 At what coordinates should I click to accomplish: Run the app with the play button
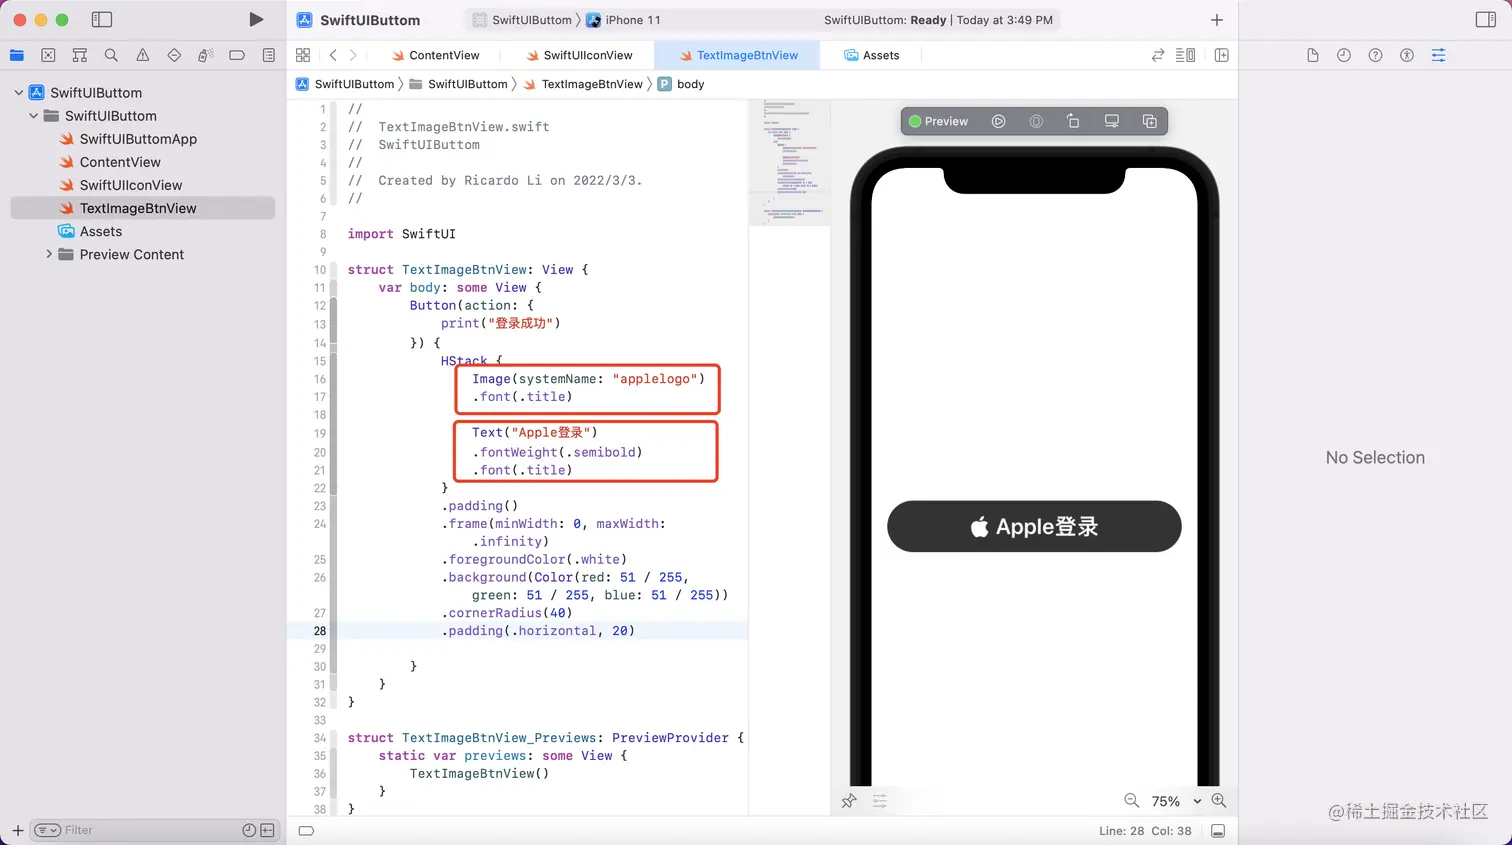coord(256,18)
